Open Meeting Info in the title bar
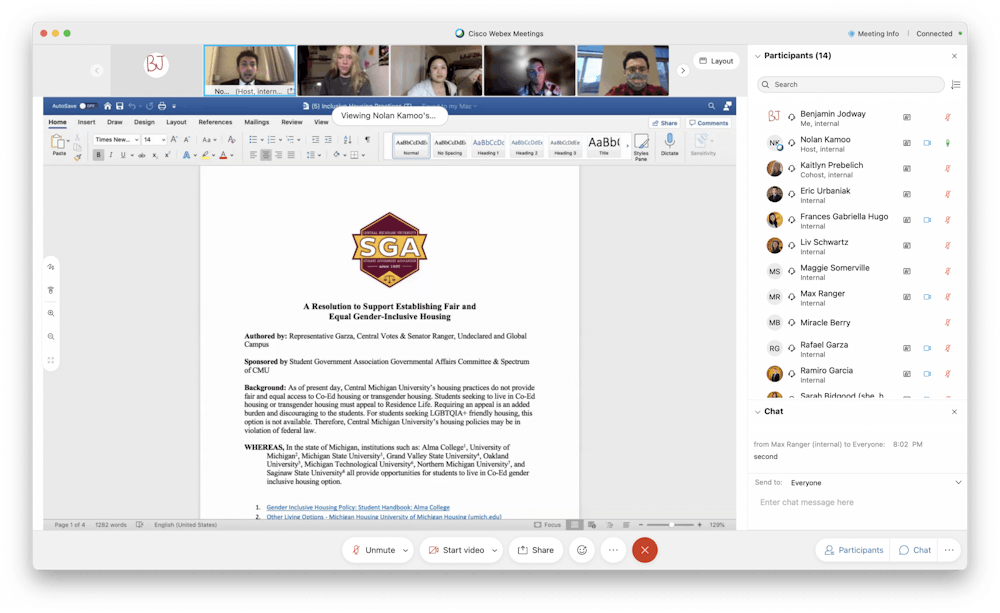1000x613 pixels. click(x=872, y=33)
